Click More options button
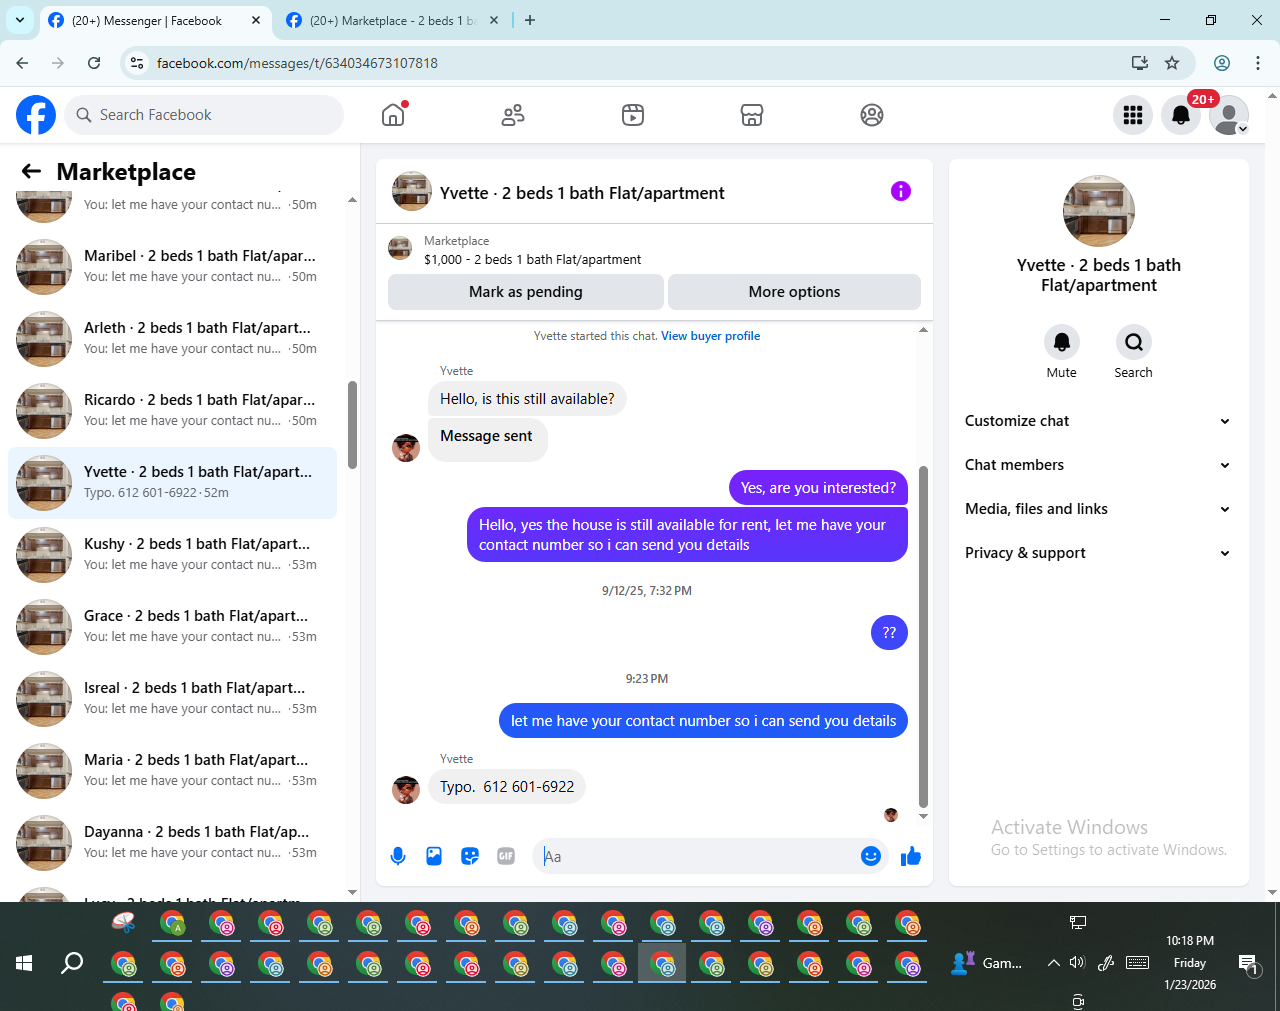The width and height of the screenshot is (1280, 1011). pos(794,292)
